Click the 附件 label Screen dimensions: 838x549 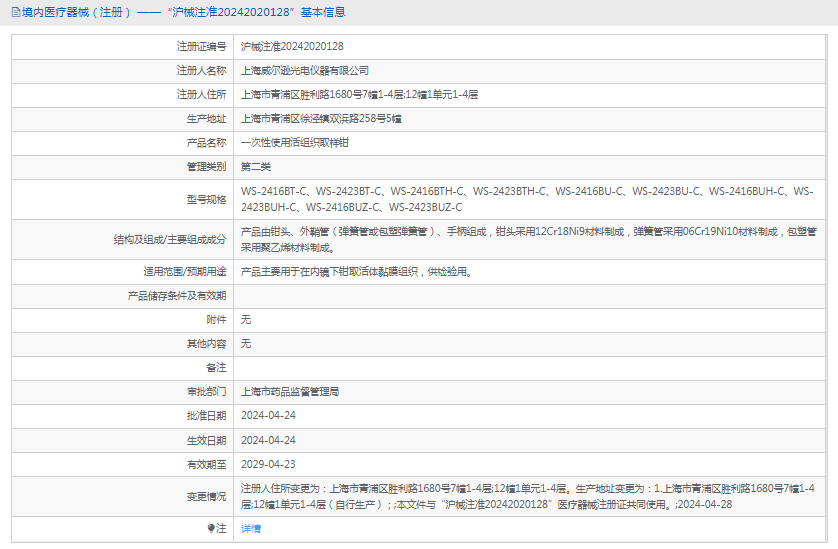pos(216,320)
